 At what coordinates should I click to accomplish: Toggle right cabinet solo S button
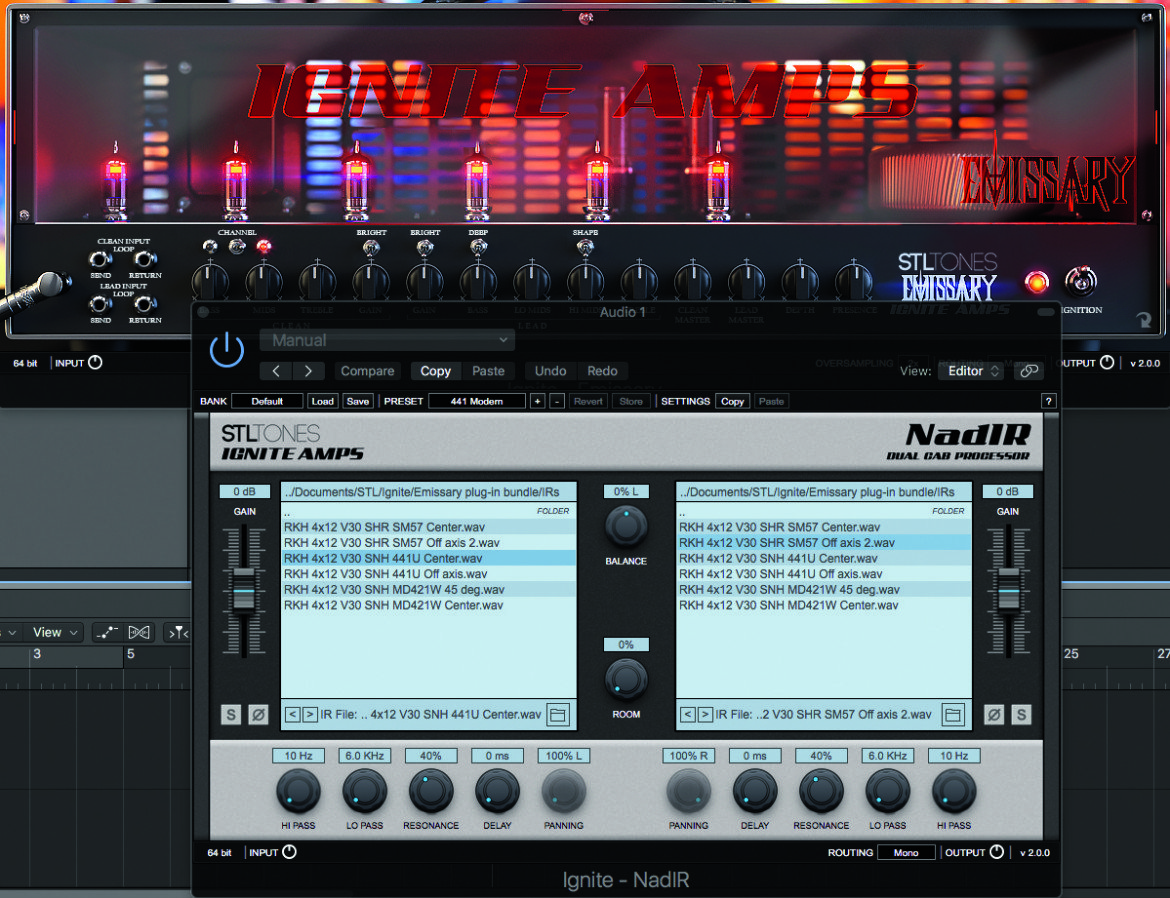point(1021,714)
